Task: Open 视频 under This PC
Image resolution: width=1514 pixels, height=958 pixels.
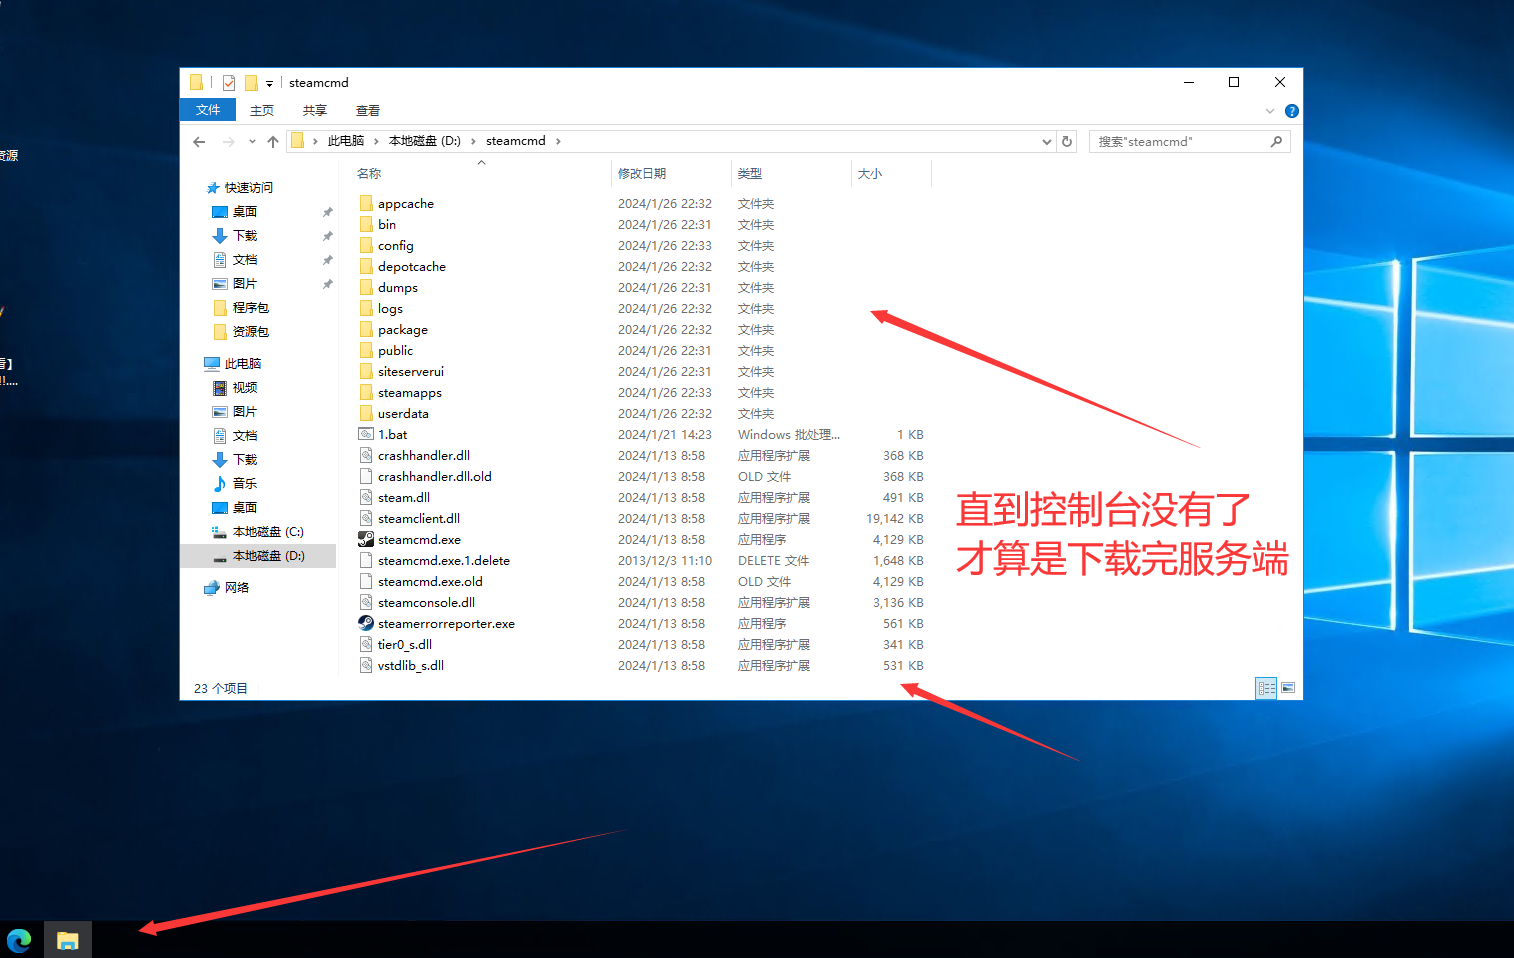Action: point(236,387)
